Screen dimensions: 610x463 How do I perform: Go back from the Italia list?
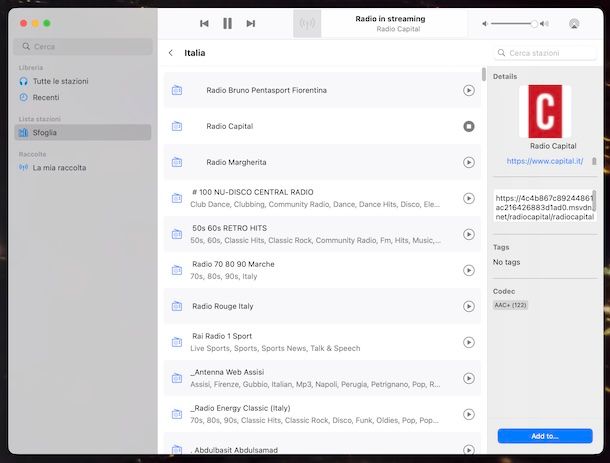point(170,53)
